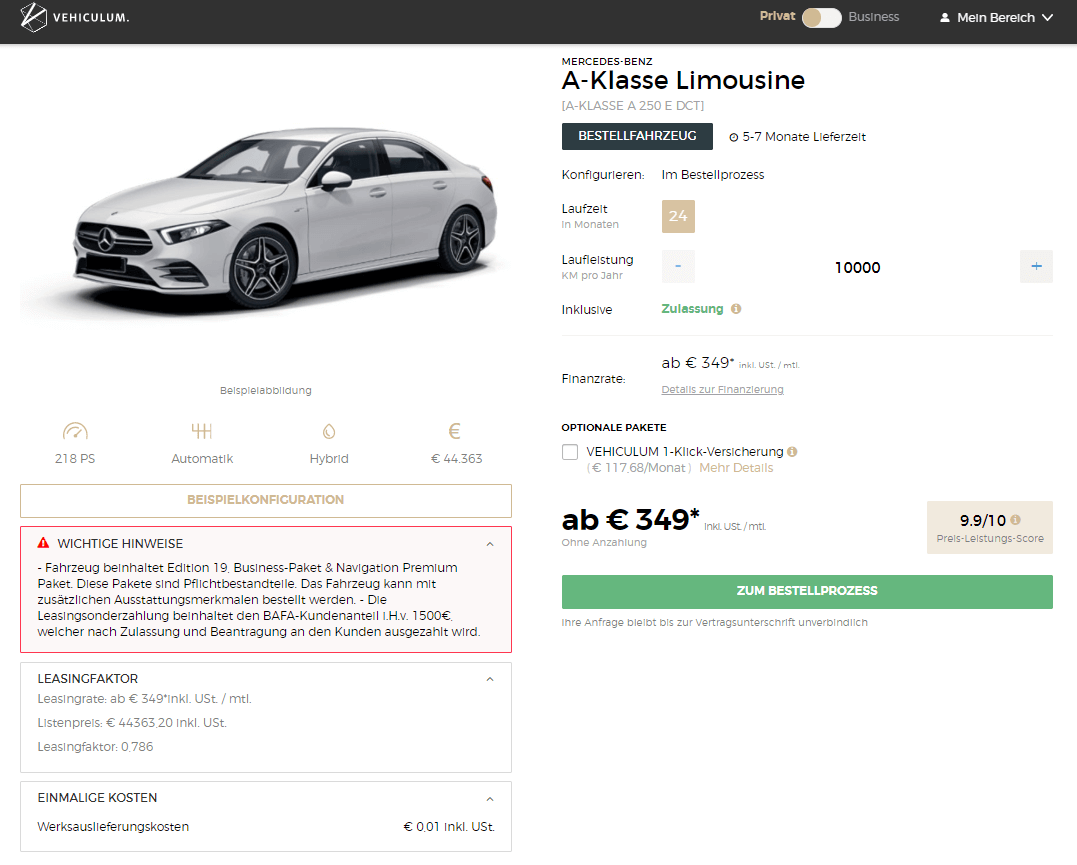Select the 5-7 Monate Lieferzeit text
The width and height of the screenshot is (1077, 865).
tap(804, 137)
